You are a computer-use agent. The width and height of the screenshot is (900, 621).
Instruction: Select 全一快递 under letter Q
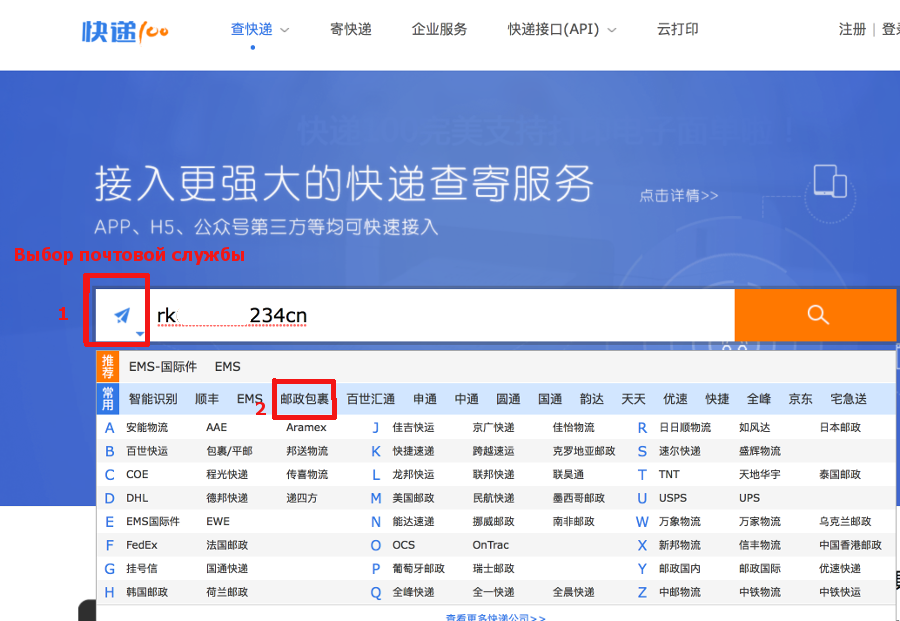click(494, 592)
